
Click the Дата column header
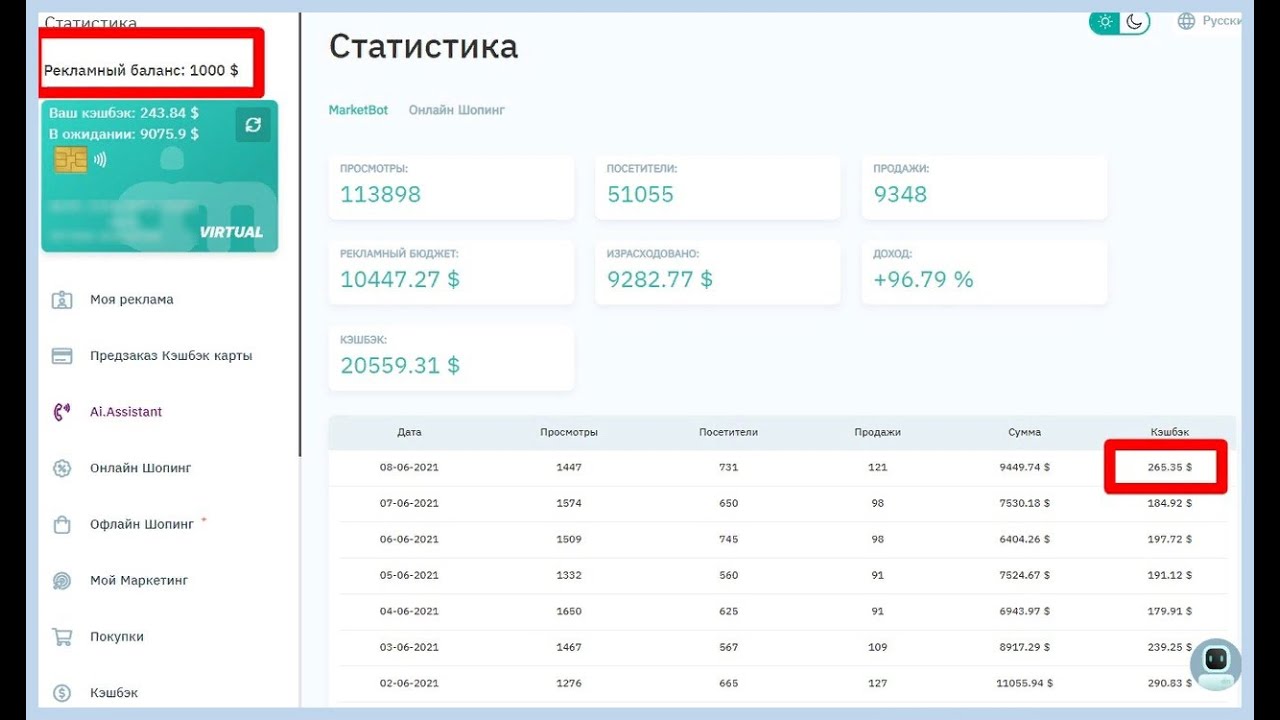click(x=409, y=432)
